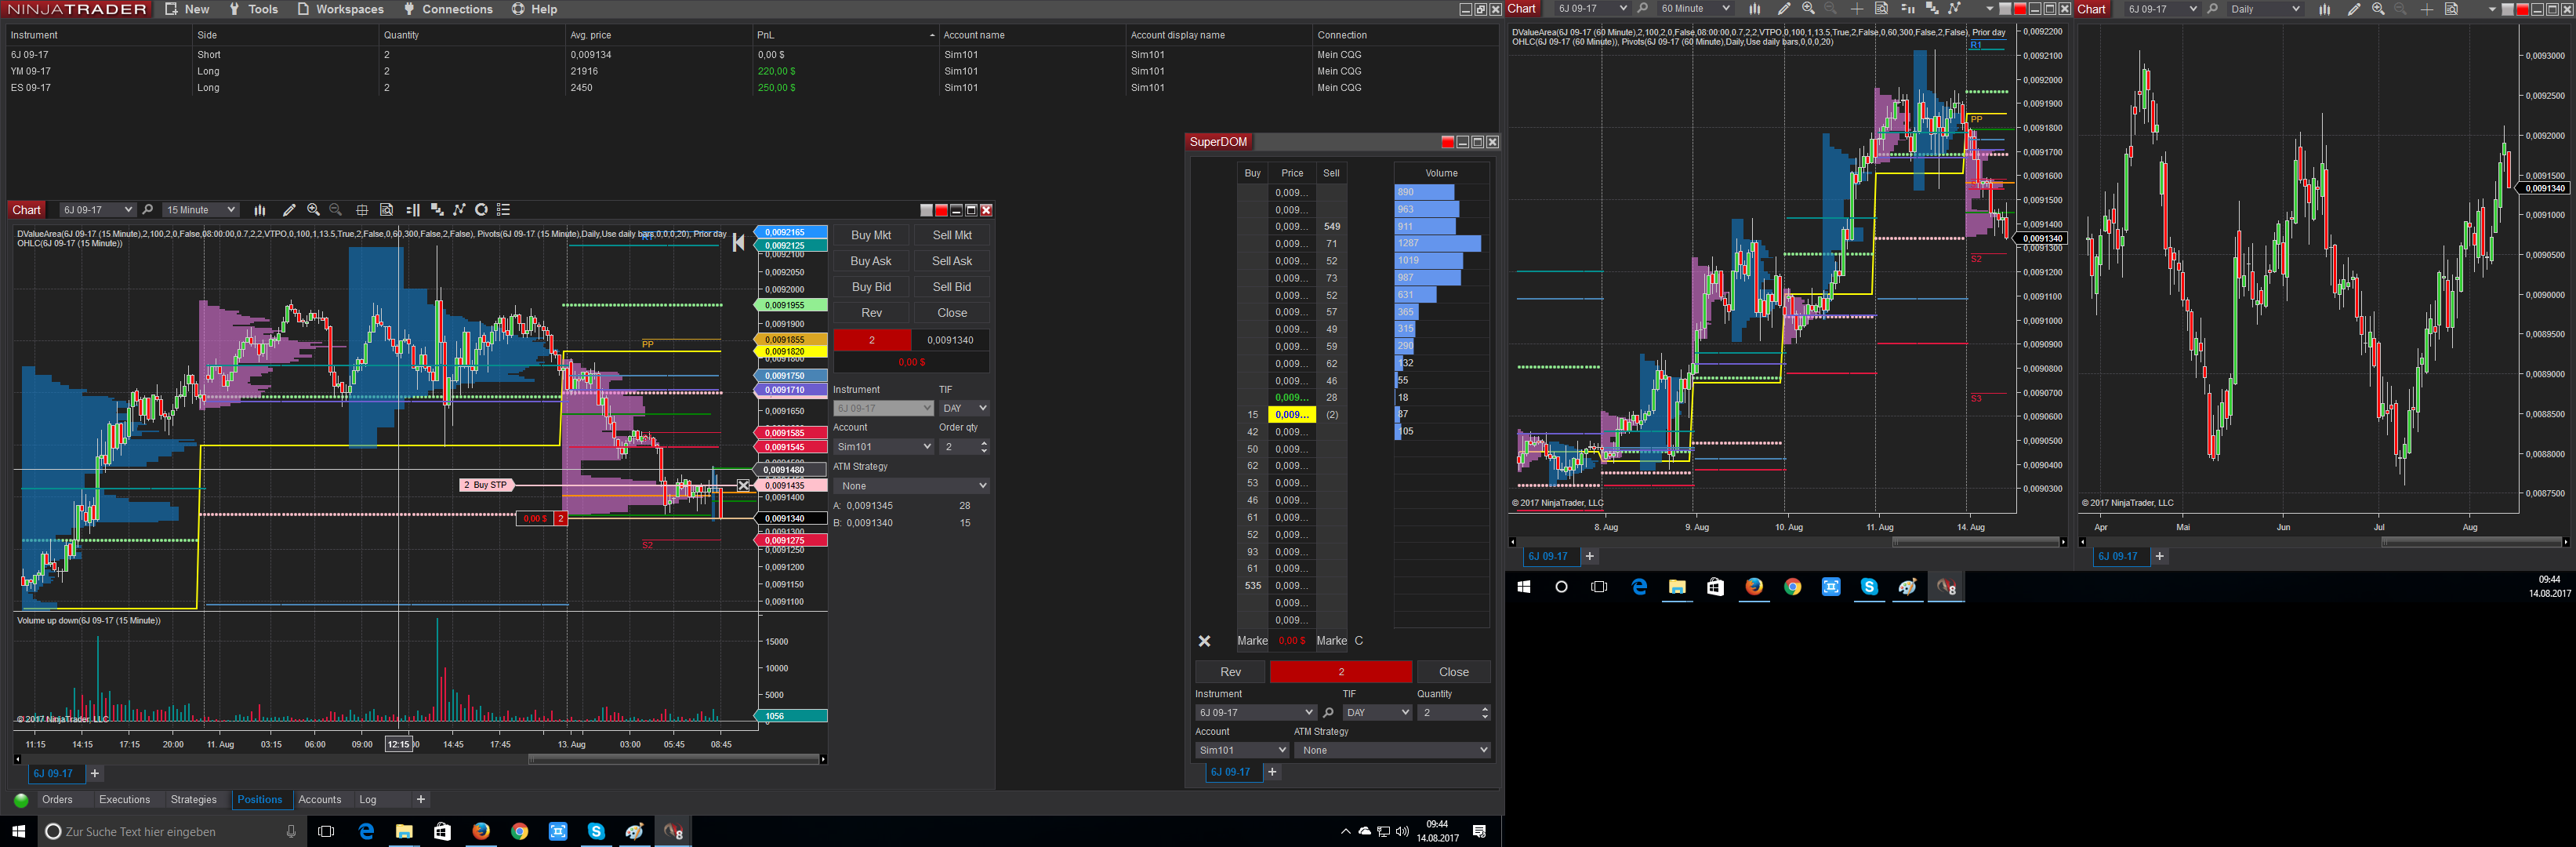The image size is (2576, 847).
Task: Toggle crosshair tool in the 15 Minute chart
Action: (x=362, y=210)
